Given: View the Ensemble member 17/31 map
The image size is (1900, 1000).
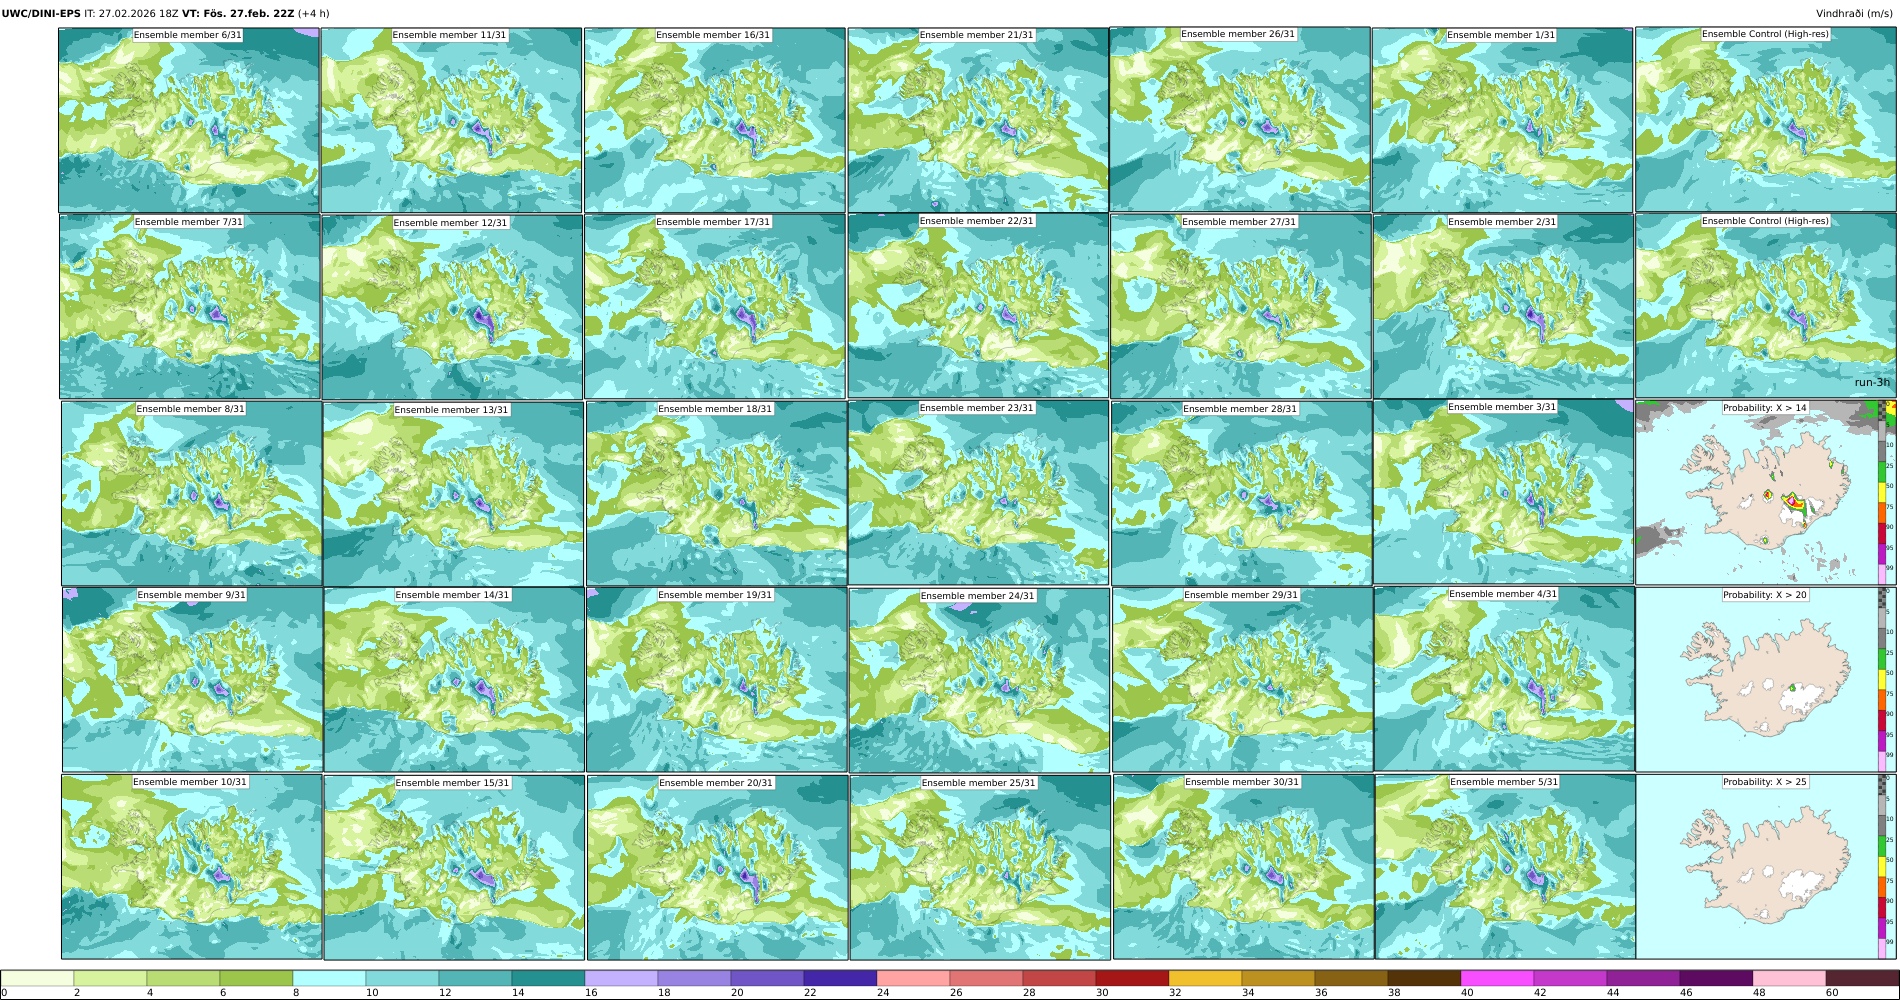Looking at the screenshot, I should (x=715, y=307).
